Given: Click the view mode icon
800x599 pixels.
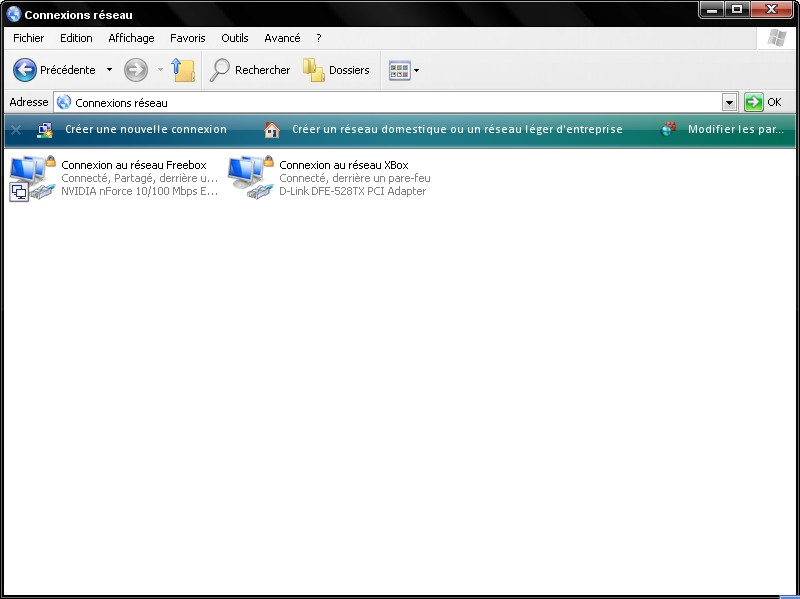Looking at the screenshot, I should 399,70.
